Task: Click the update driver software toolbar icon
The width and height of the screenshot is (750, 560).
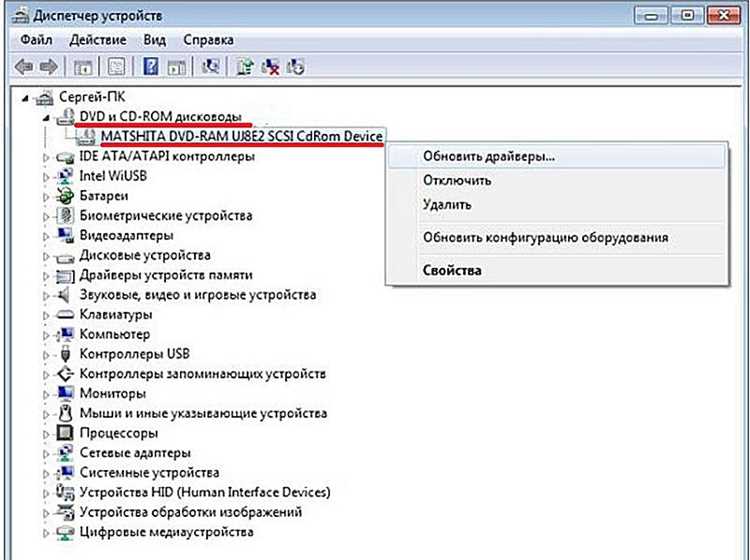Action: tap(245, 66)
